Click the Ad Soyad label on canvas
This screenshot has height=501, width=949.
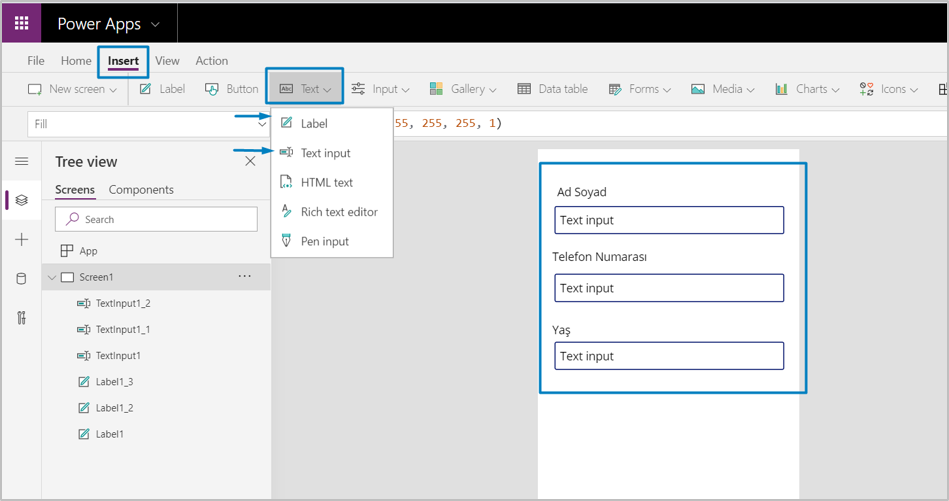click(x=582, y=192)
